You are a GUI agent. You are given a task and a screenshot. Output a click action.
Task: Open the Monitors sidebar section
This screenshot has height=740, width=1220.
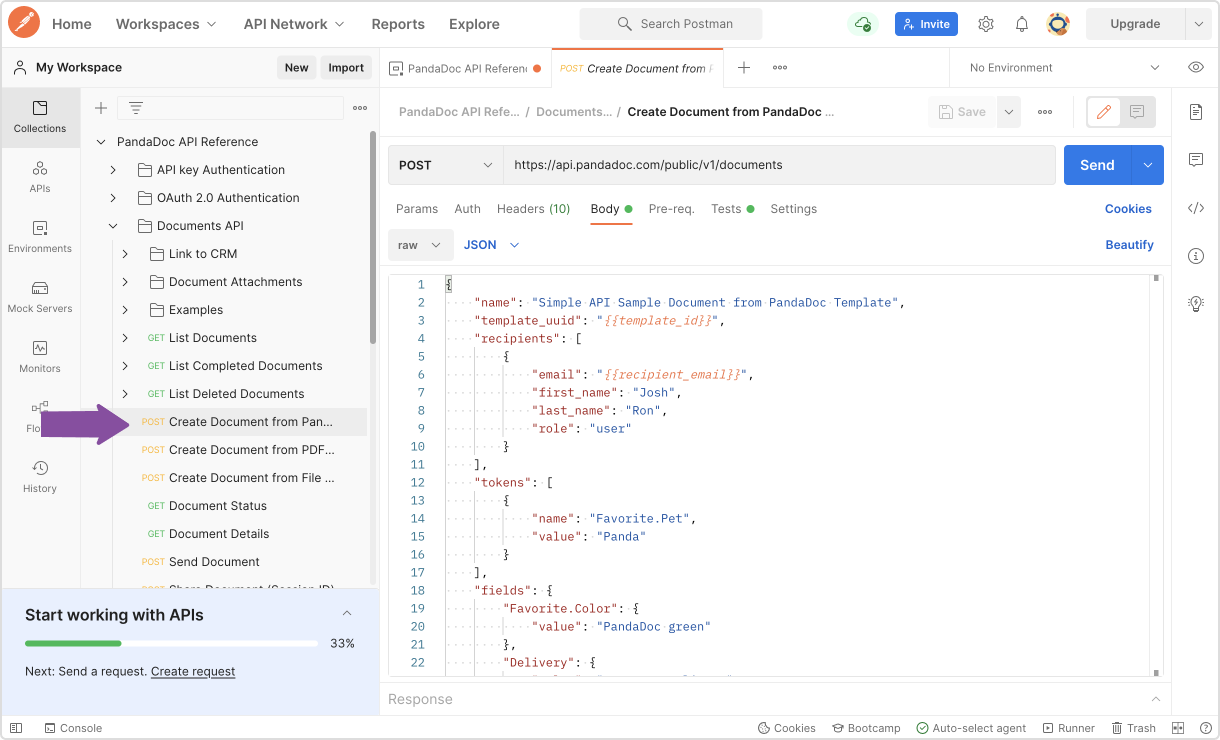coord(40,356)
